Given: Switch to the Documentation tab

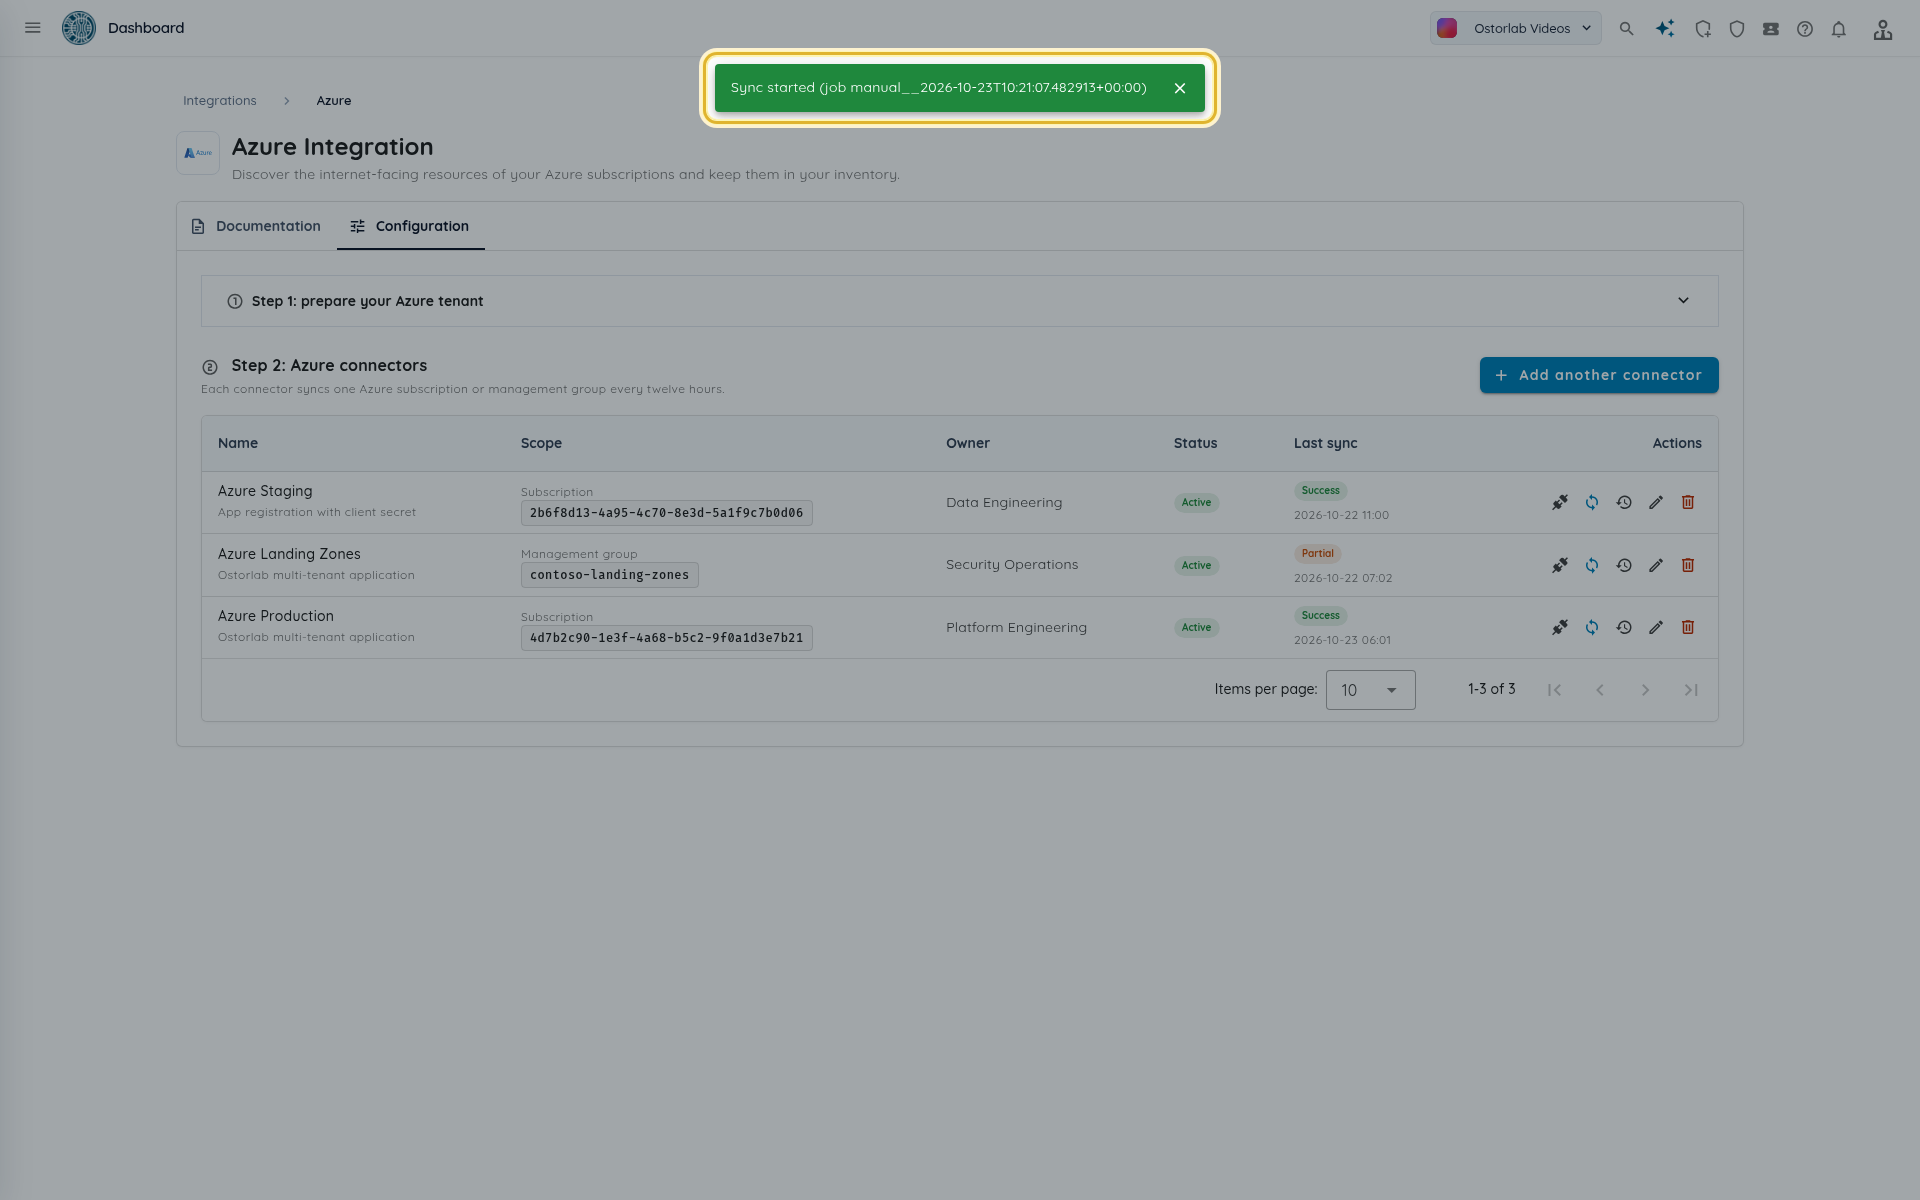Looking at the screenshot, I should (256, 226).
